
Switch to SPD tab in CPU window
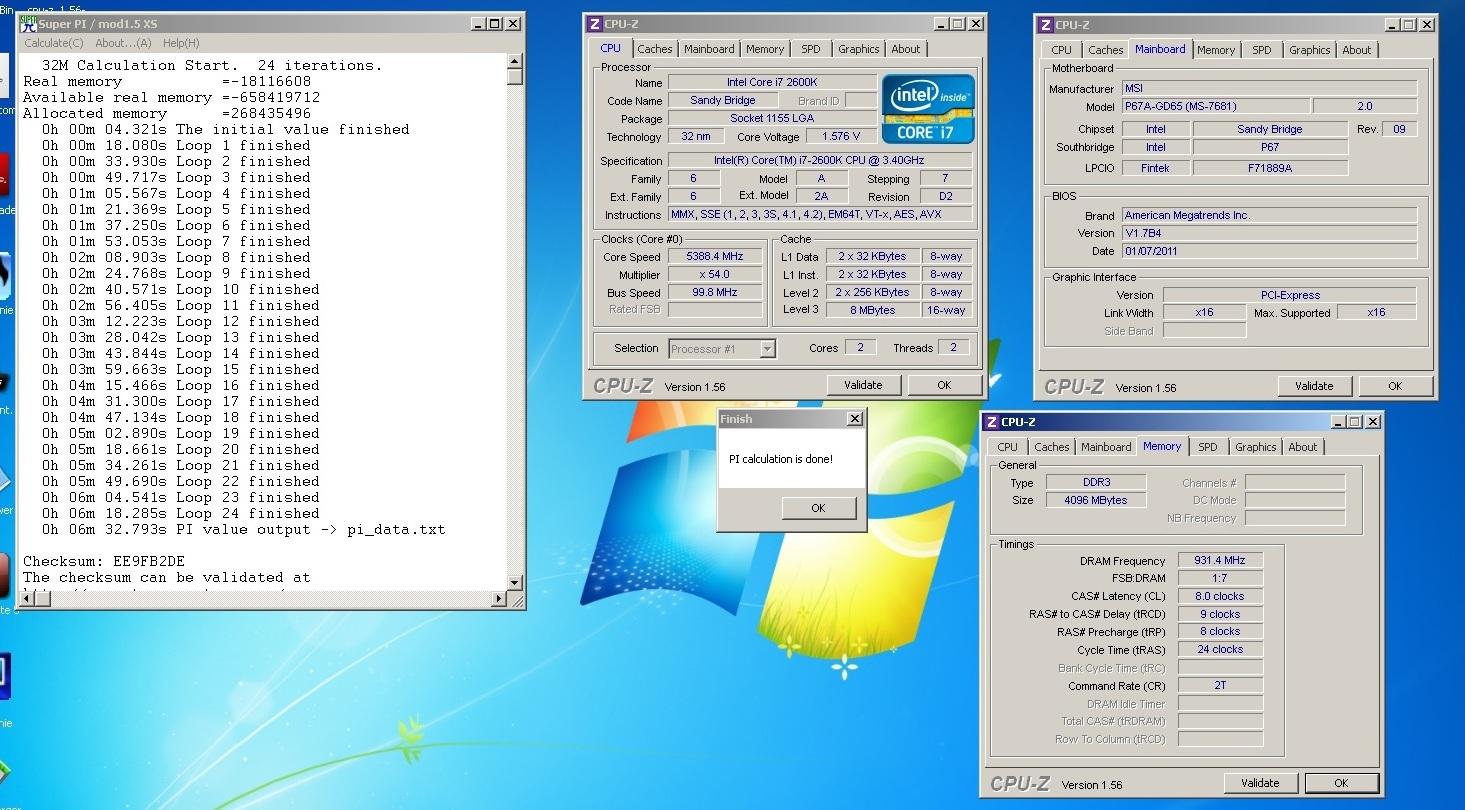point(811,49)
